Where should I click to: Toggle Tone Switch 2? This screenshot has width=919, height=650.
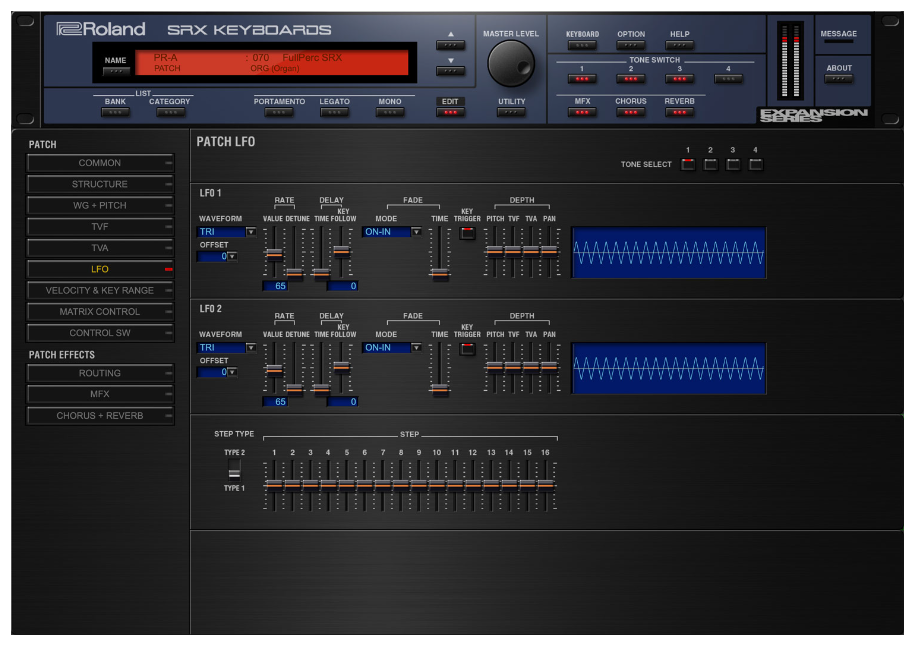tap(631, 79)
